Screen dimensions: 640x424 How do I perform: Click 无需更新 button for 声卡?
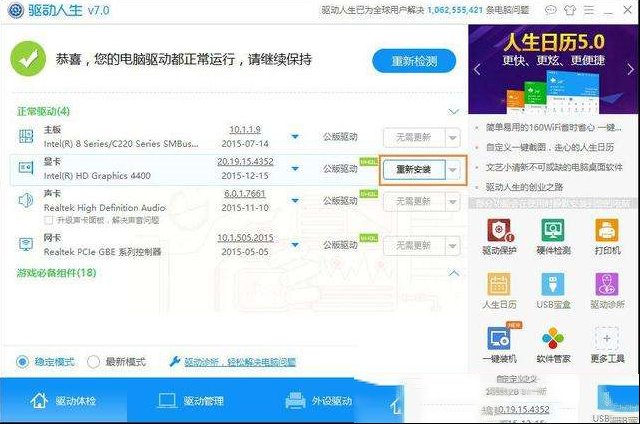pos(414,202)
